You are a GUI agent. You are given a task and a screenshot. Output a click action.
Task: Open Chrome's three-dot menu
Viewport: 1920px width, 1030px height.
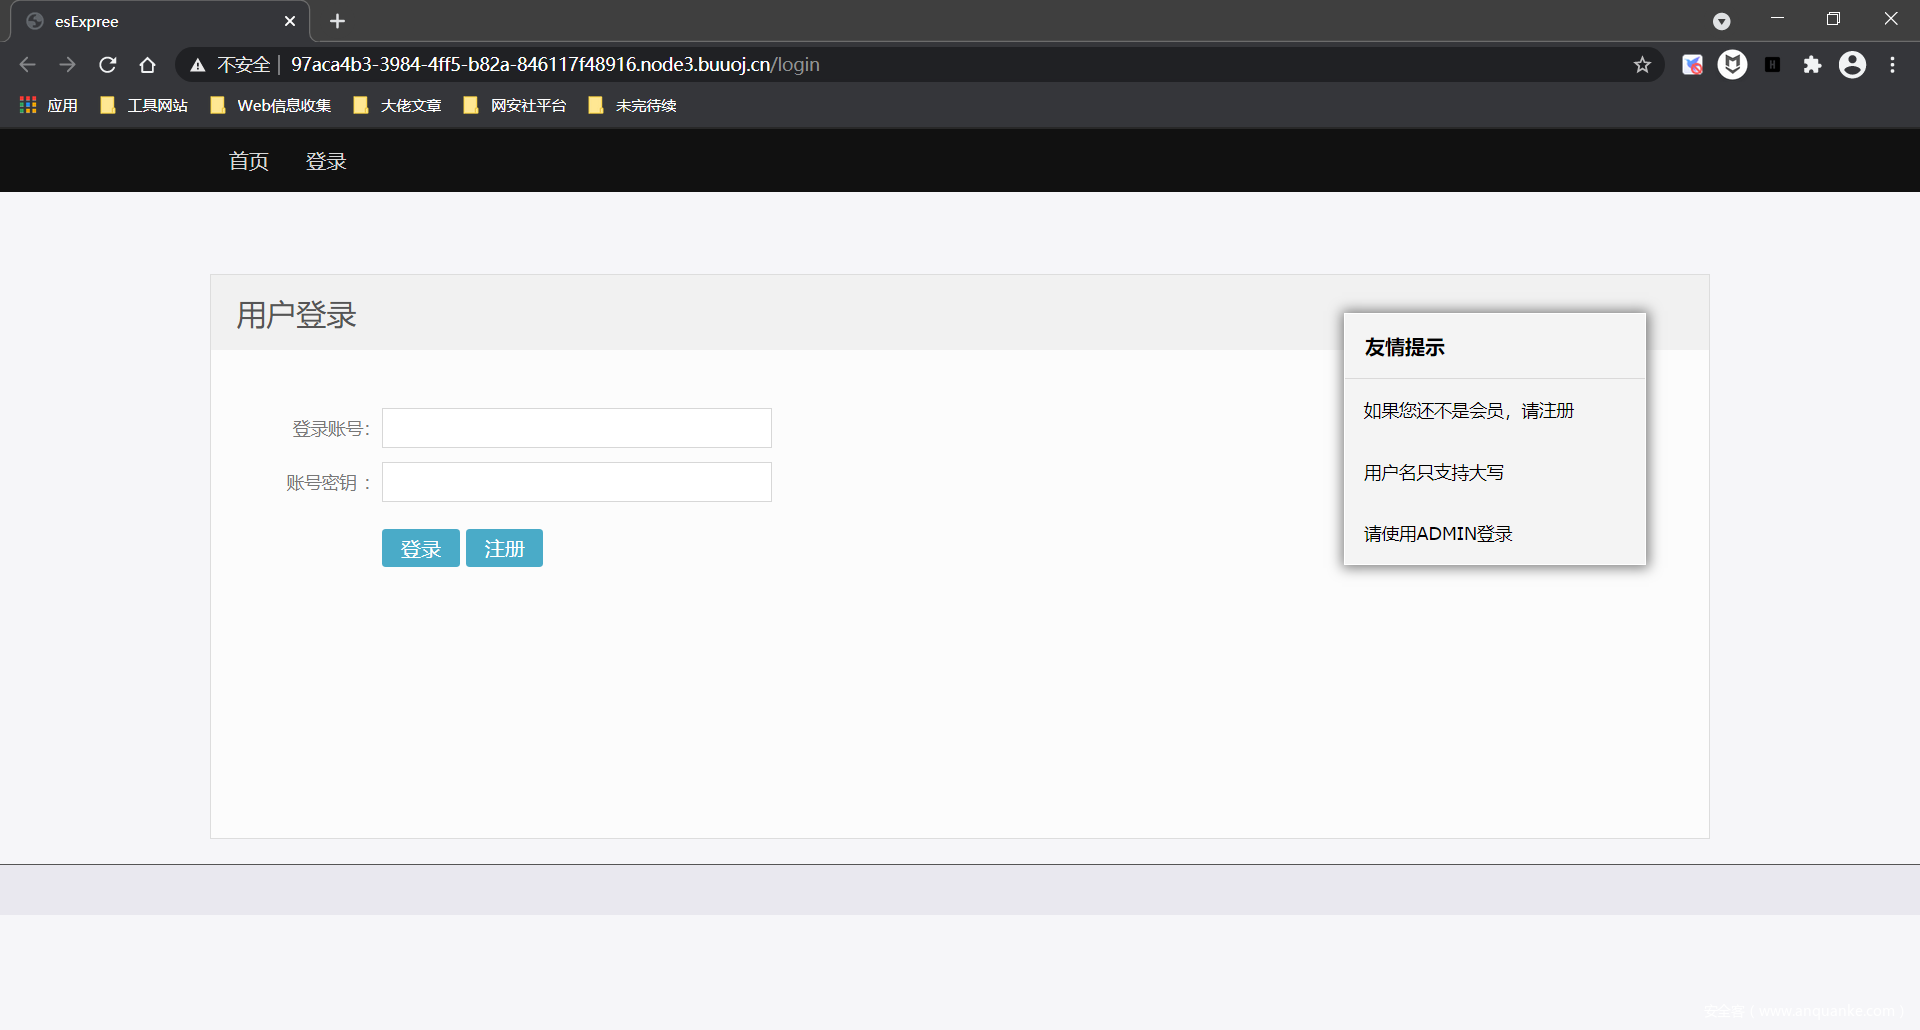[x=1892, y=65]
